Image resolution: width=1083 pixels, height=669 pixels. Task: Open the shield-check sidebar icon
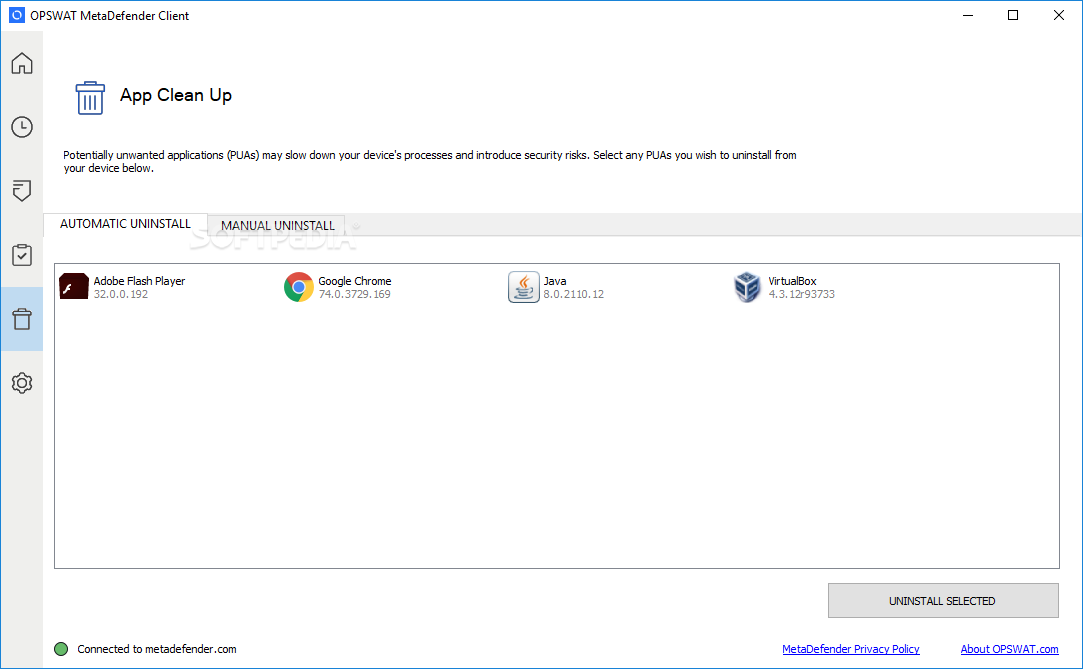[x=22, y=191]
